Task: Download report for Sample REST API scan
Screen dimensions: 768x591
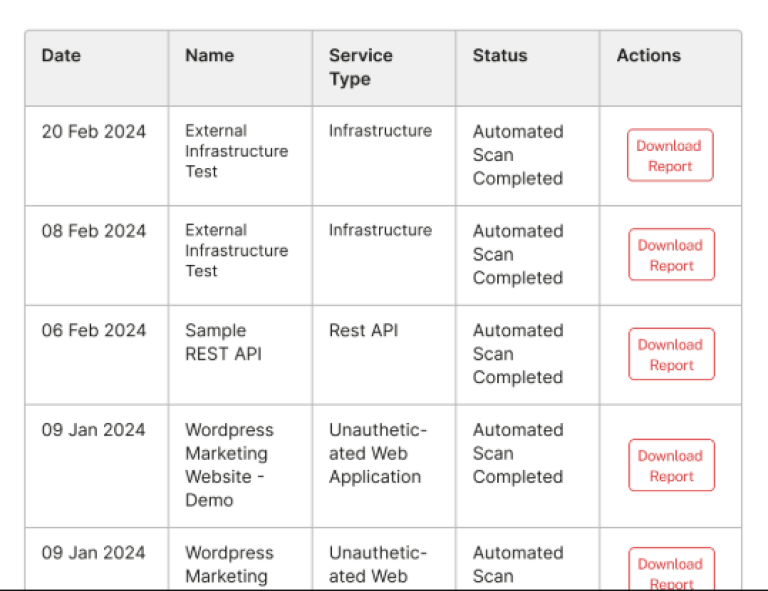Action: click(672, 354)
